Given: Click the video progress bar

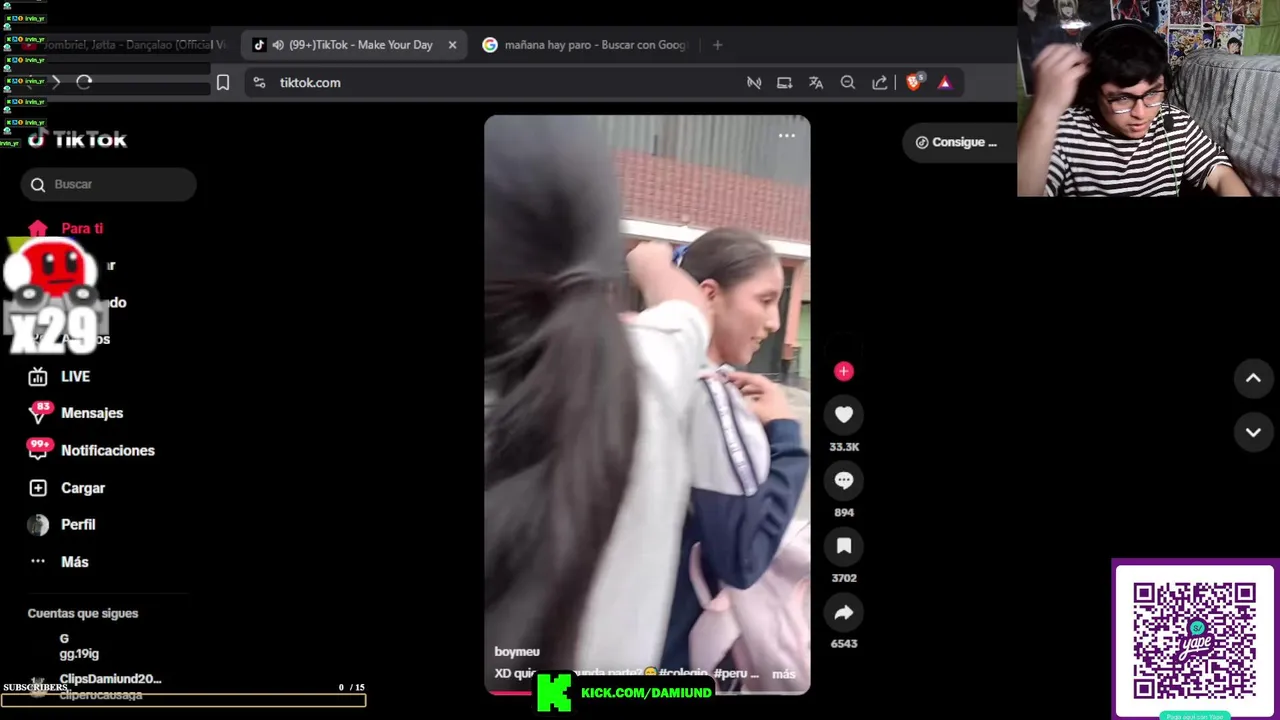Looking at the screenshot, I should pos(647,692).
